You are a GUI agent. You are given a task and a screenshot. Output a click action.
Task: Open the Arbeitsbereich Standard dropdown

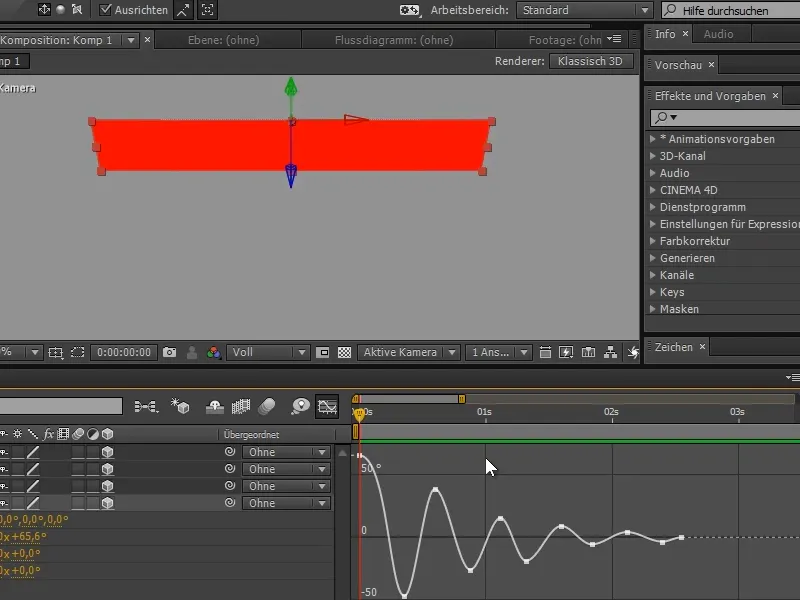(x=584, y=10)
